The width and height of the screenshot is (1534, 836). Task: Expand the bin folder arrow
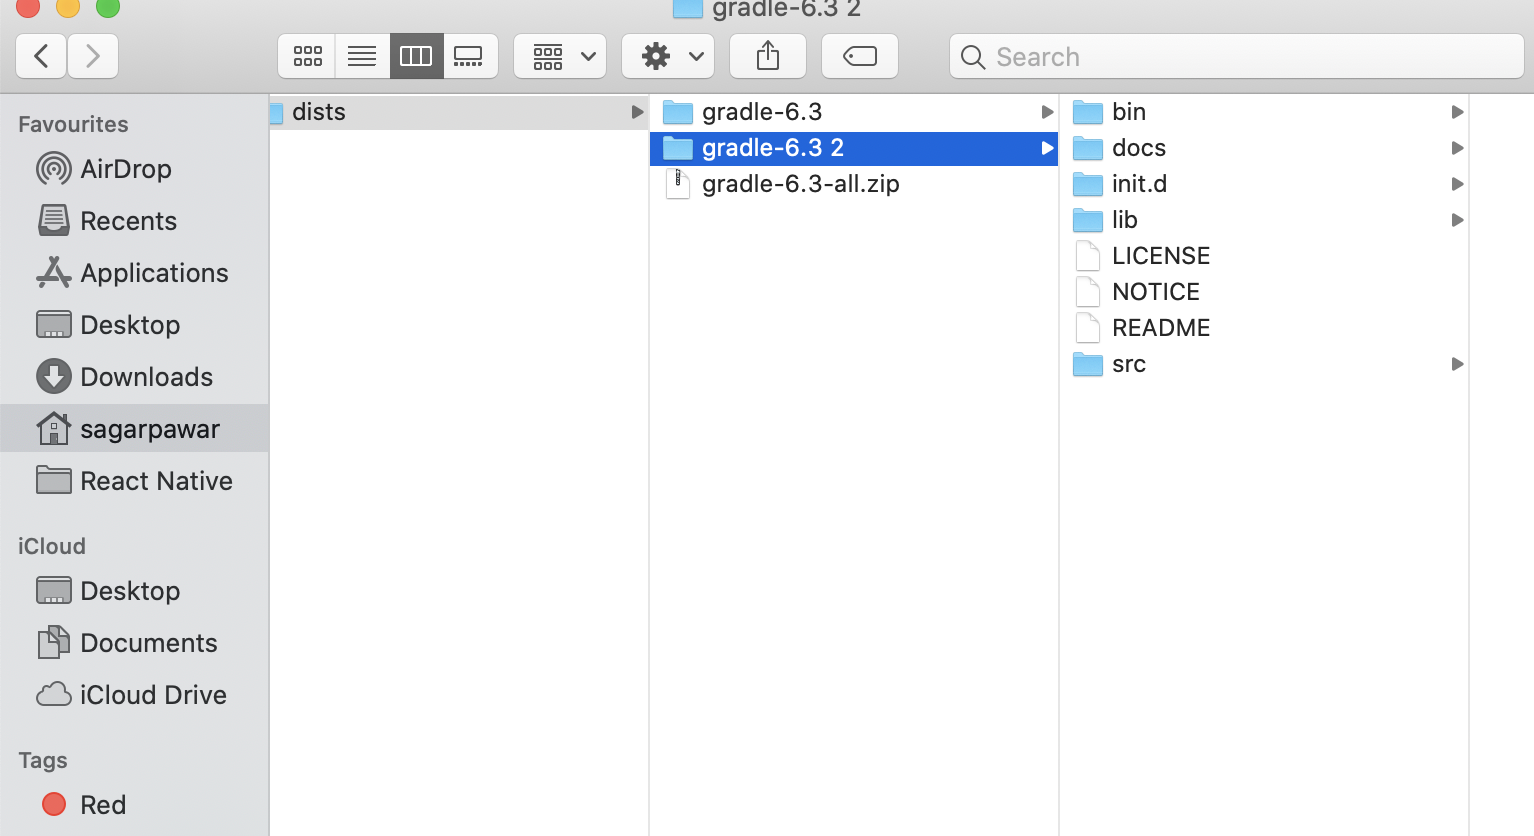[x=1457, y=112]
